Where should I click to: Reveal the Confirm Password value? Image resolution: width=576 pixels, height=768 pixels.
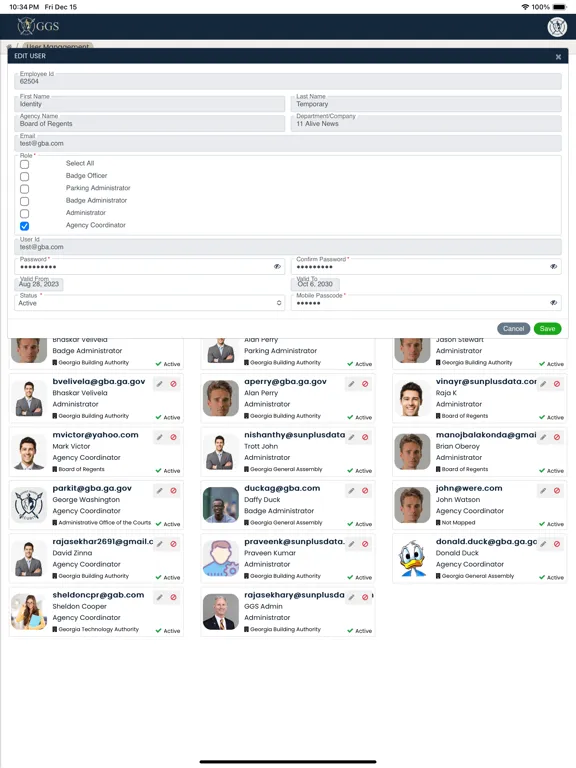point(553,266)
